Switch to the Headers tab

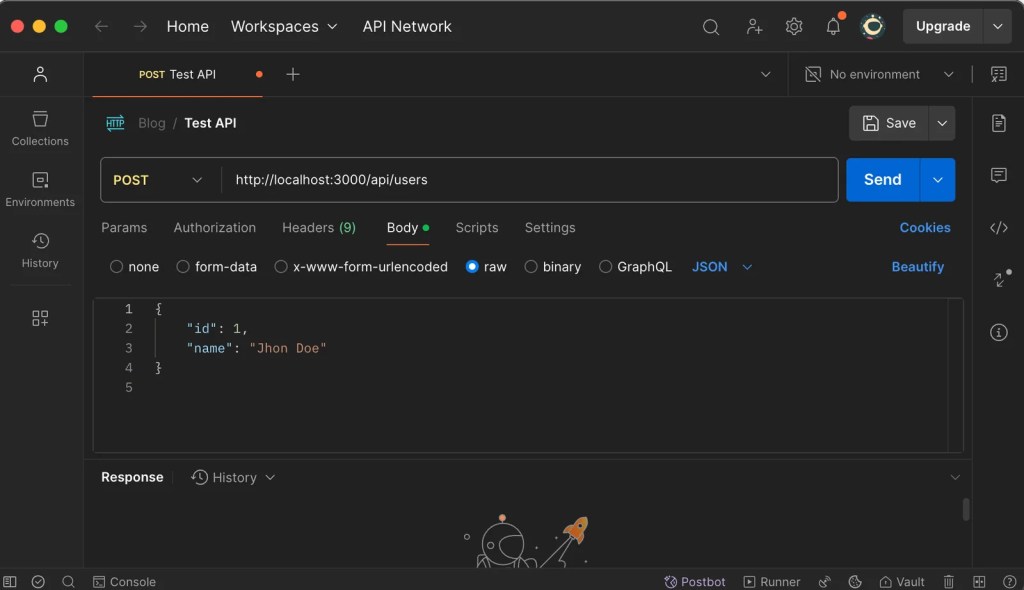(319, 227)
